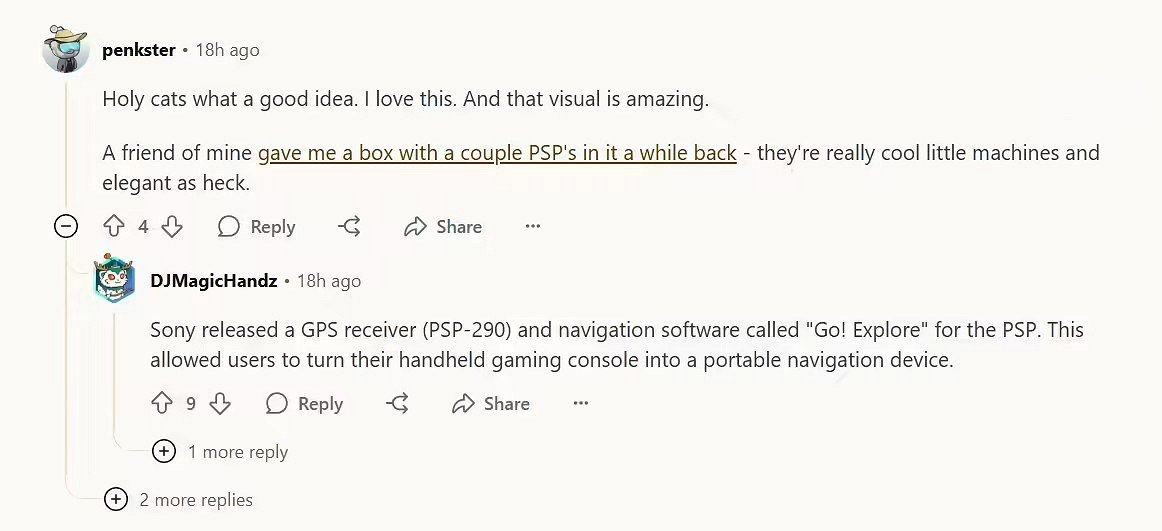Open DJMagicHandz's username link
Viewport: 1162px width, 531px height.
pos(213,281)
